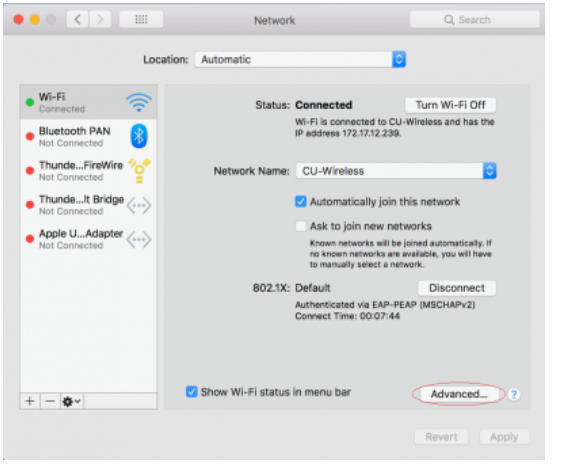Click the Apply button
This screenshot has height=467, width=562.
(x=504, y=437)
